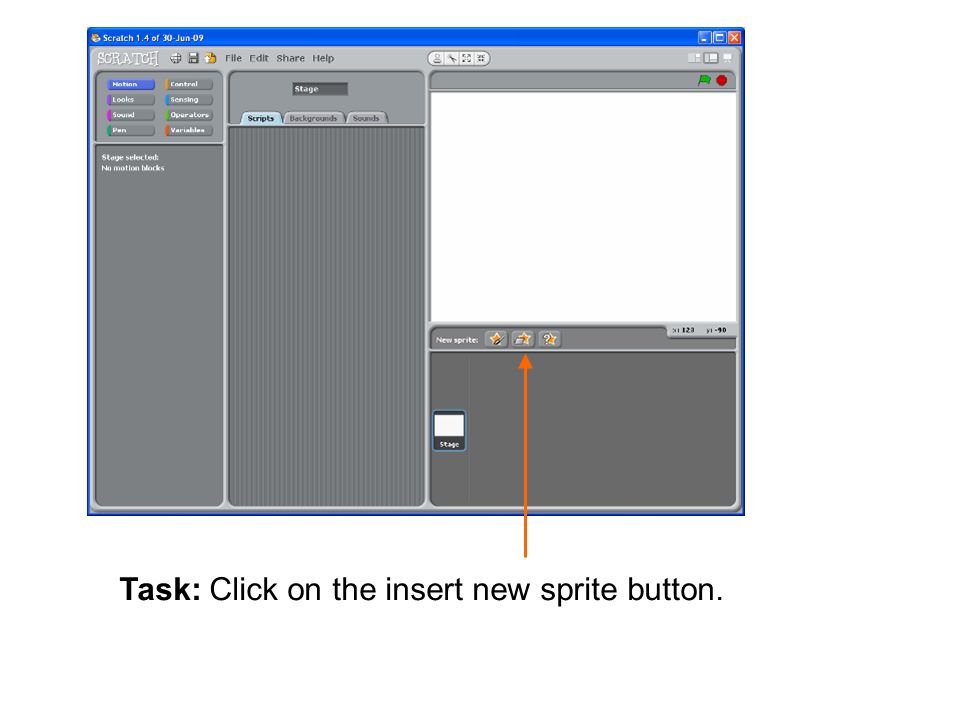The image size is (960, 720).
Task: Select the Variables block category
Action: (x=189, y=130)
